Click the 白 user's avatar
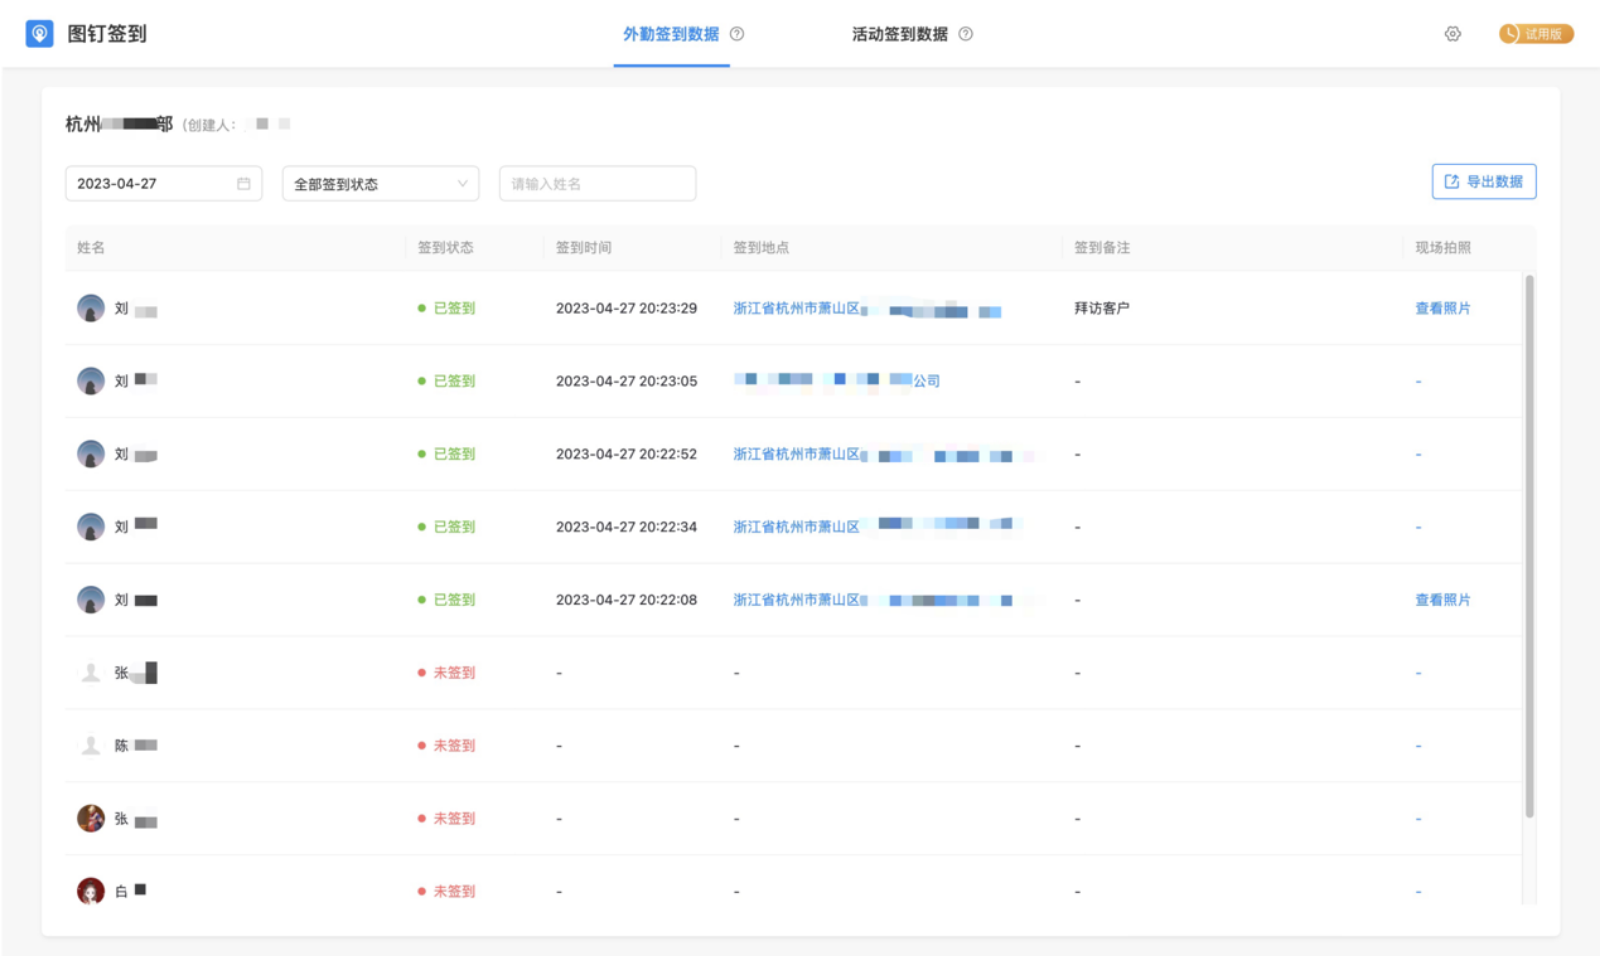This screenshot has height=956, width=1600. tap(91, 890)
